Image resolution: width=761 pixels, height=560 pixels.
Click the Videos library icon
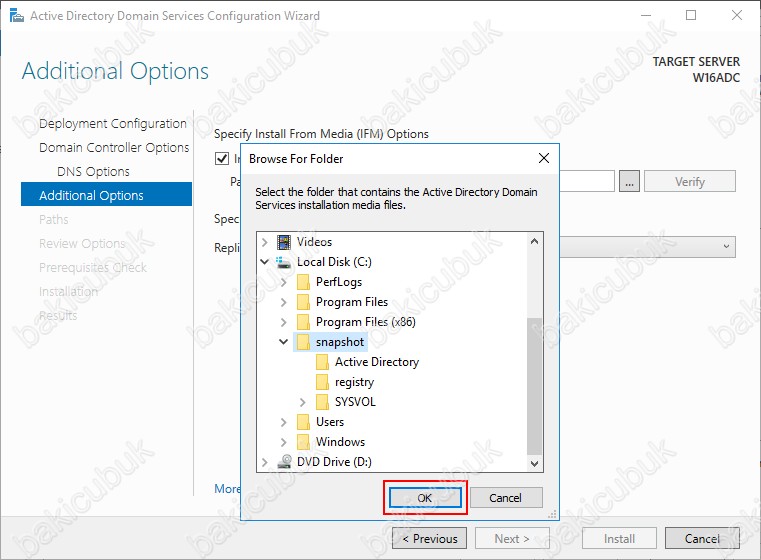coord(283,242)
